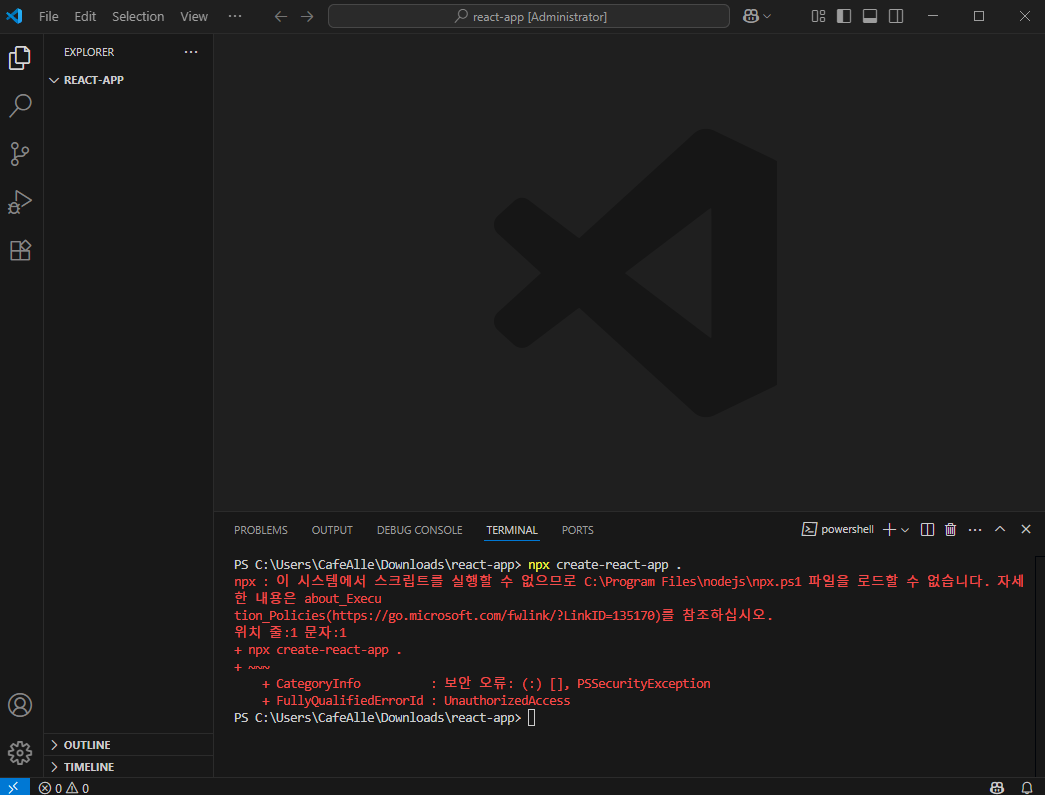Open the Selection menu

click(138, 17)
